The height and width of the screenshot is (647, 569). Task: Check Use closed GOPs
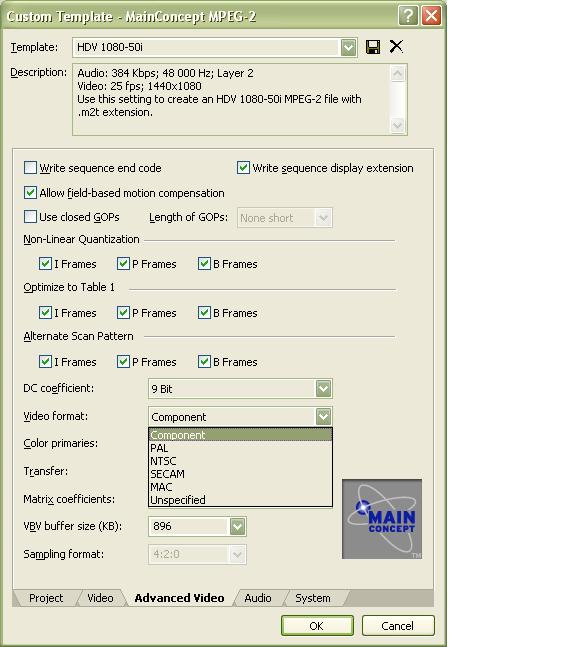31,217
